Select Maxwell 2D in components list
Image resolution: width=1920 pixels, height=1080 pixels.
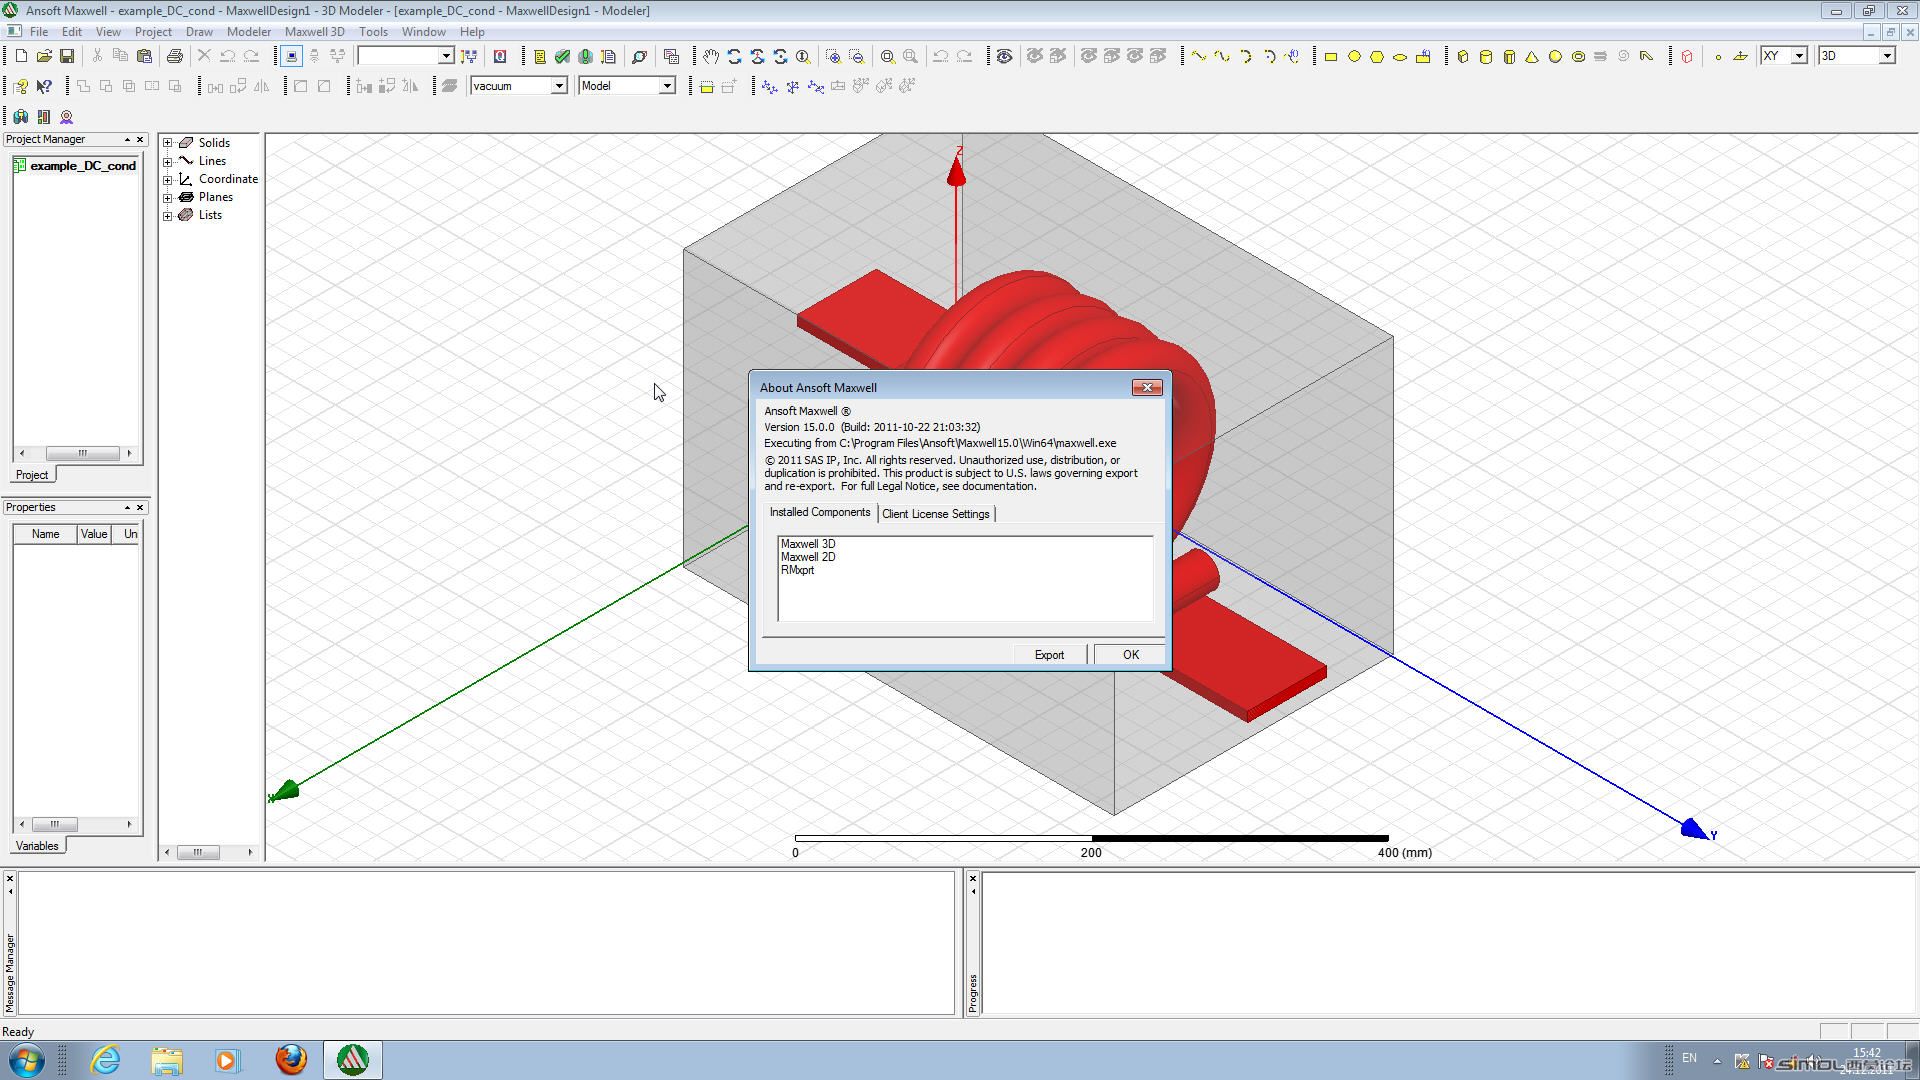coord(808,557)
